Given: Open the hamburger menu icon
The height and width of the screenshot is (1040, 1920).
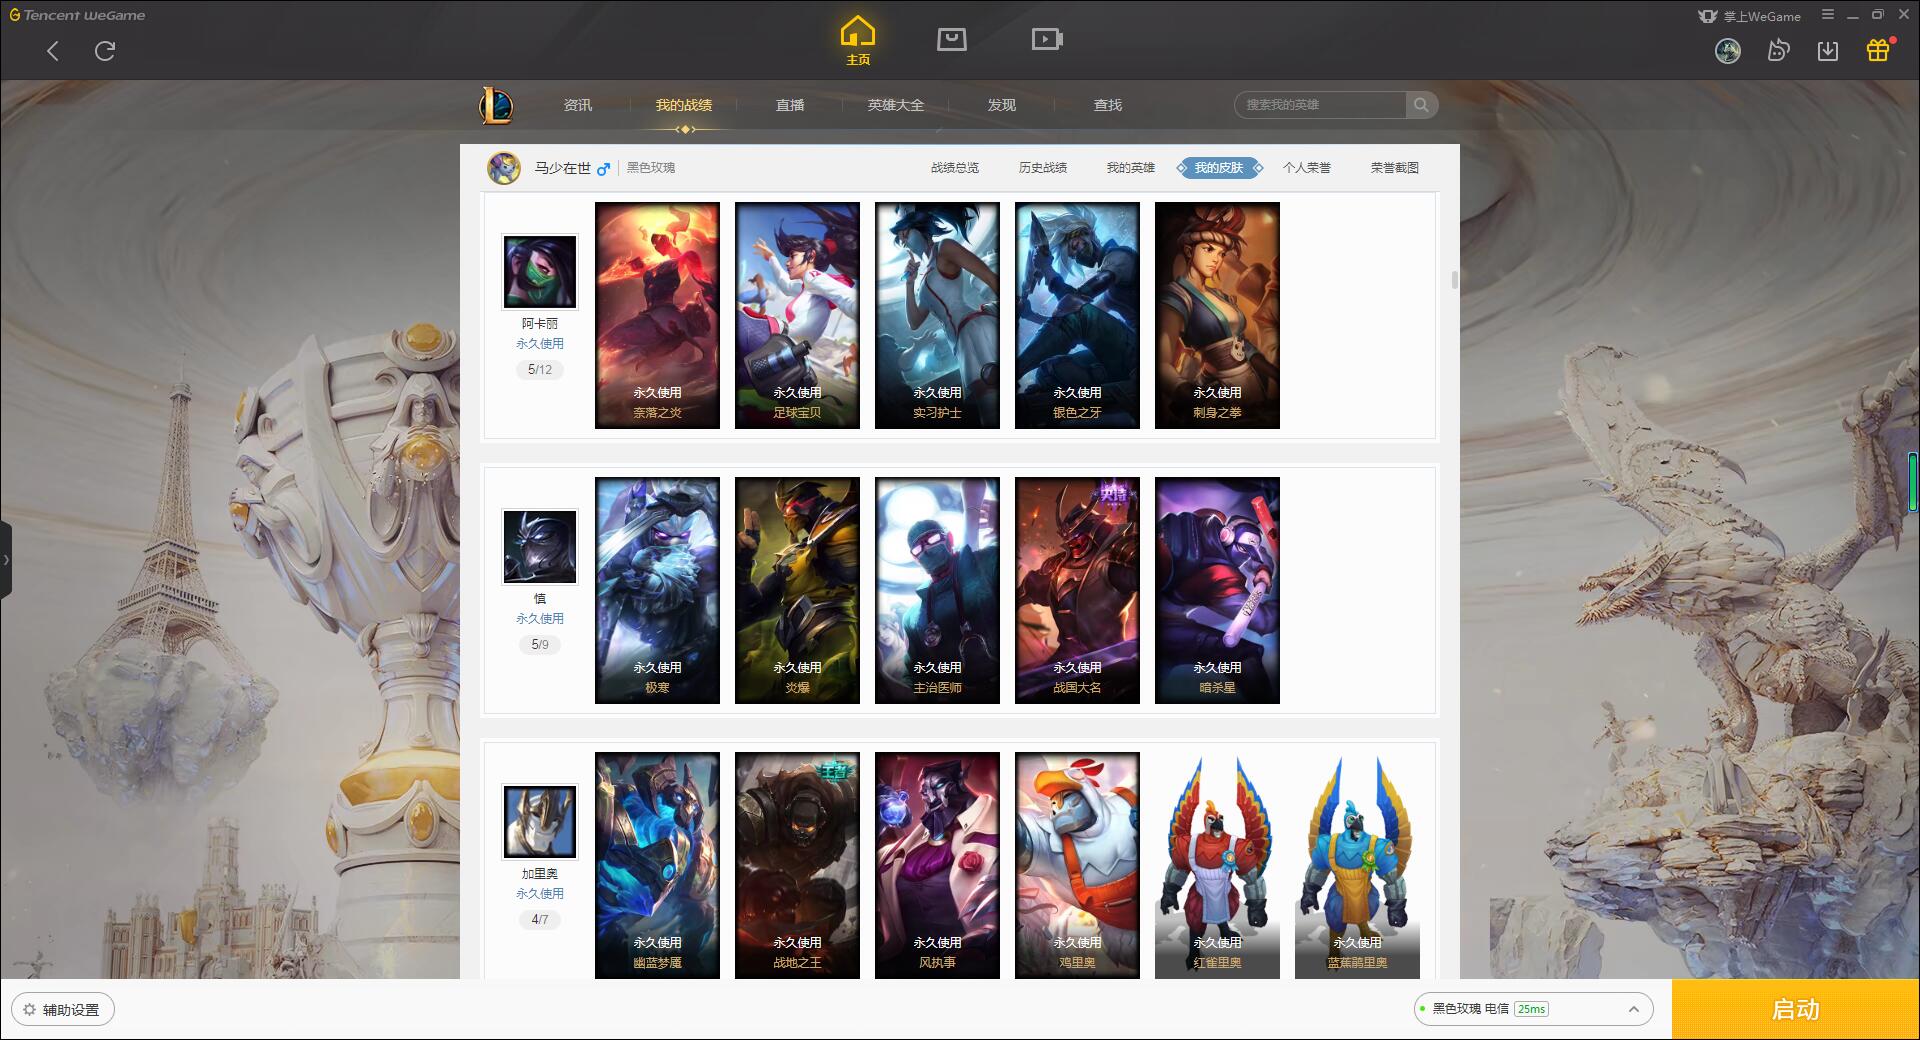Looking at the screenshot, I should tap(1828, 15).
